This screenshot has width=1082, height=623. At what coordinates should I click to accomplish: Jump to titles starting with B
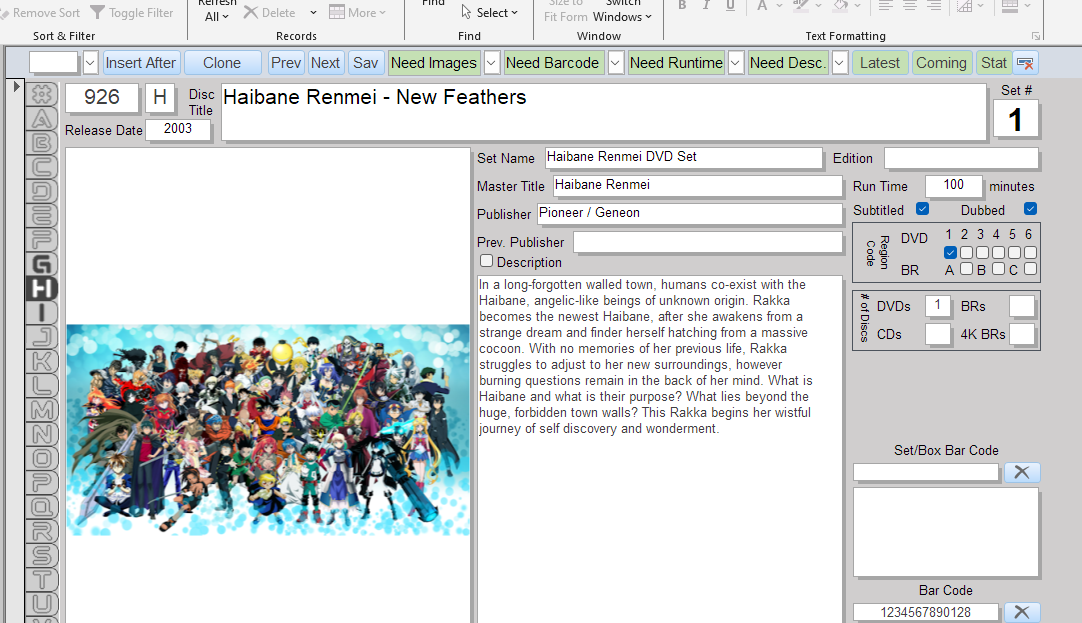click(x=42, y=143)
